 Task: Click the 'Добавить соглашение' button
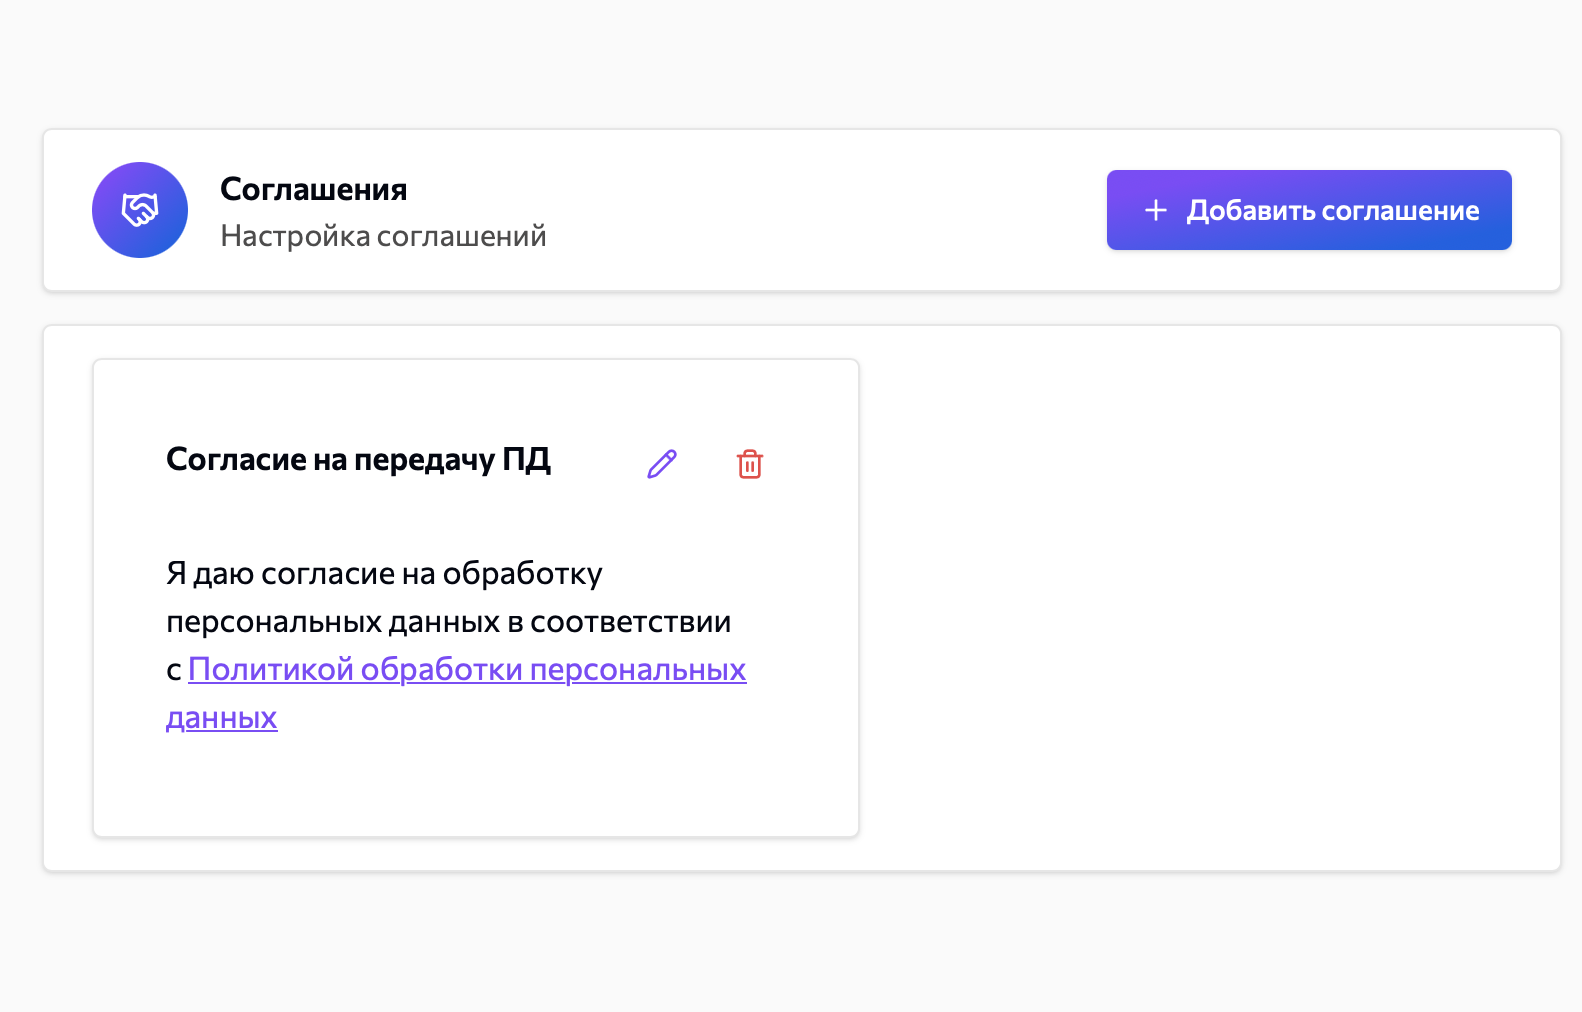[x=1308, y=210]
